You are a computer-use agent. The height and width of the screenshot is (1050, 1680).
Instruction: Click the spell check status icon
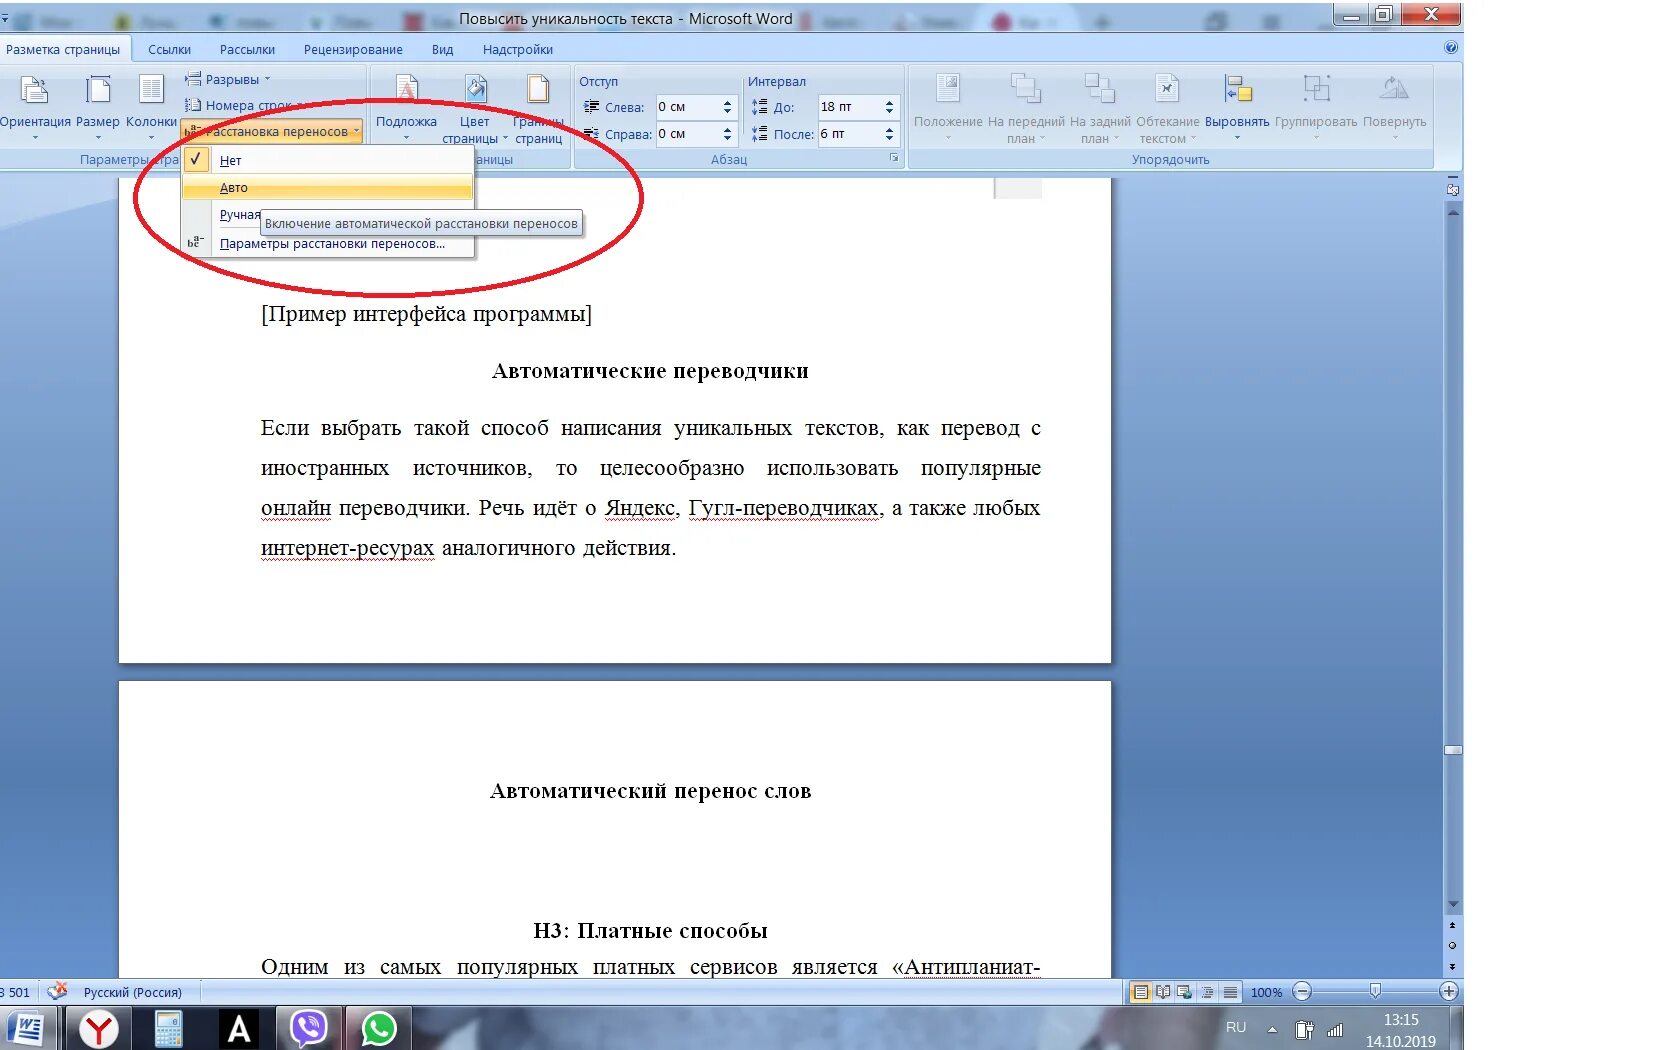[x=57, y=991]
